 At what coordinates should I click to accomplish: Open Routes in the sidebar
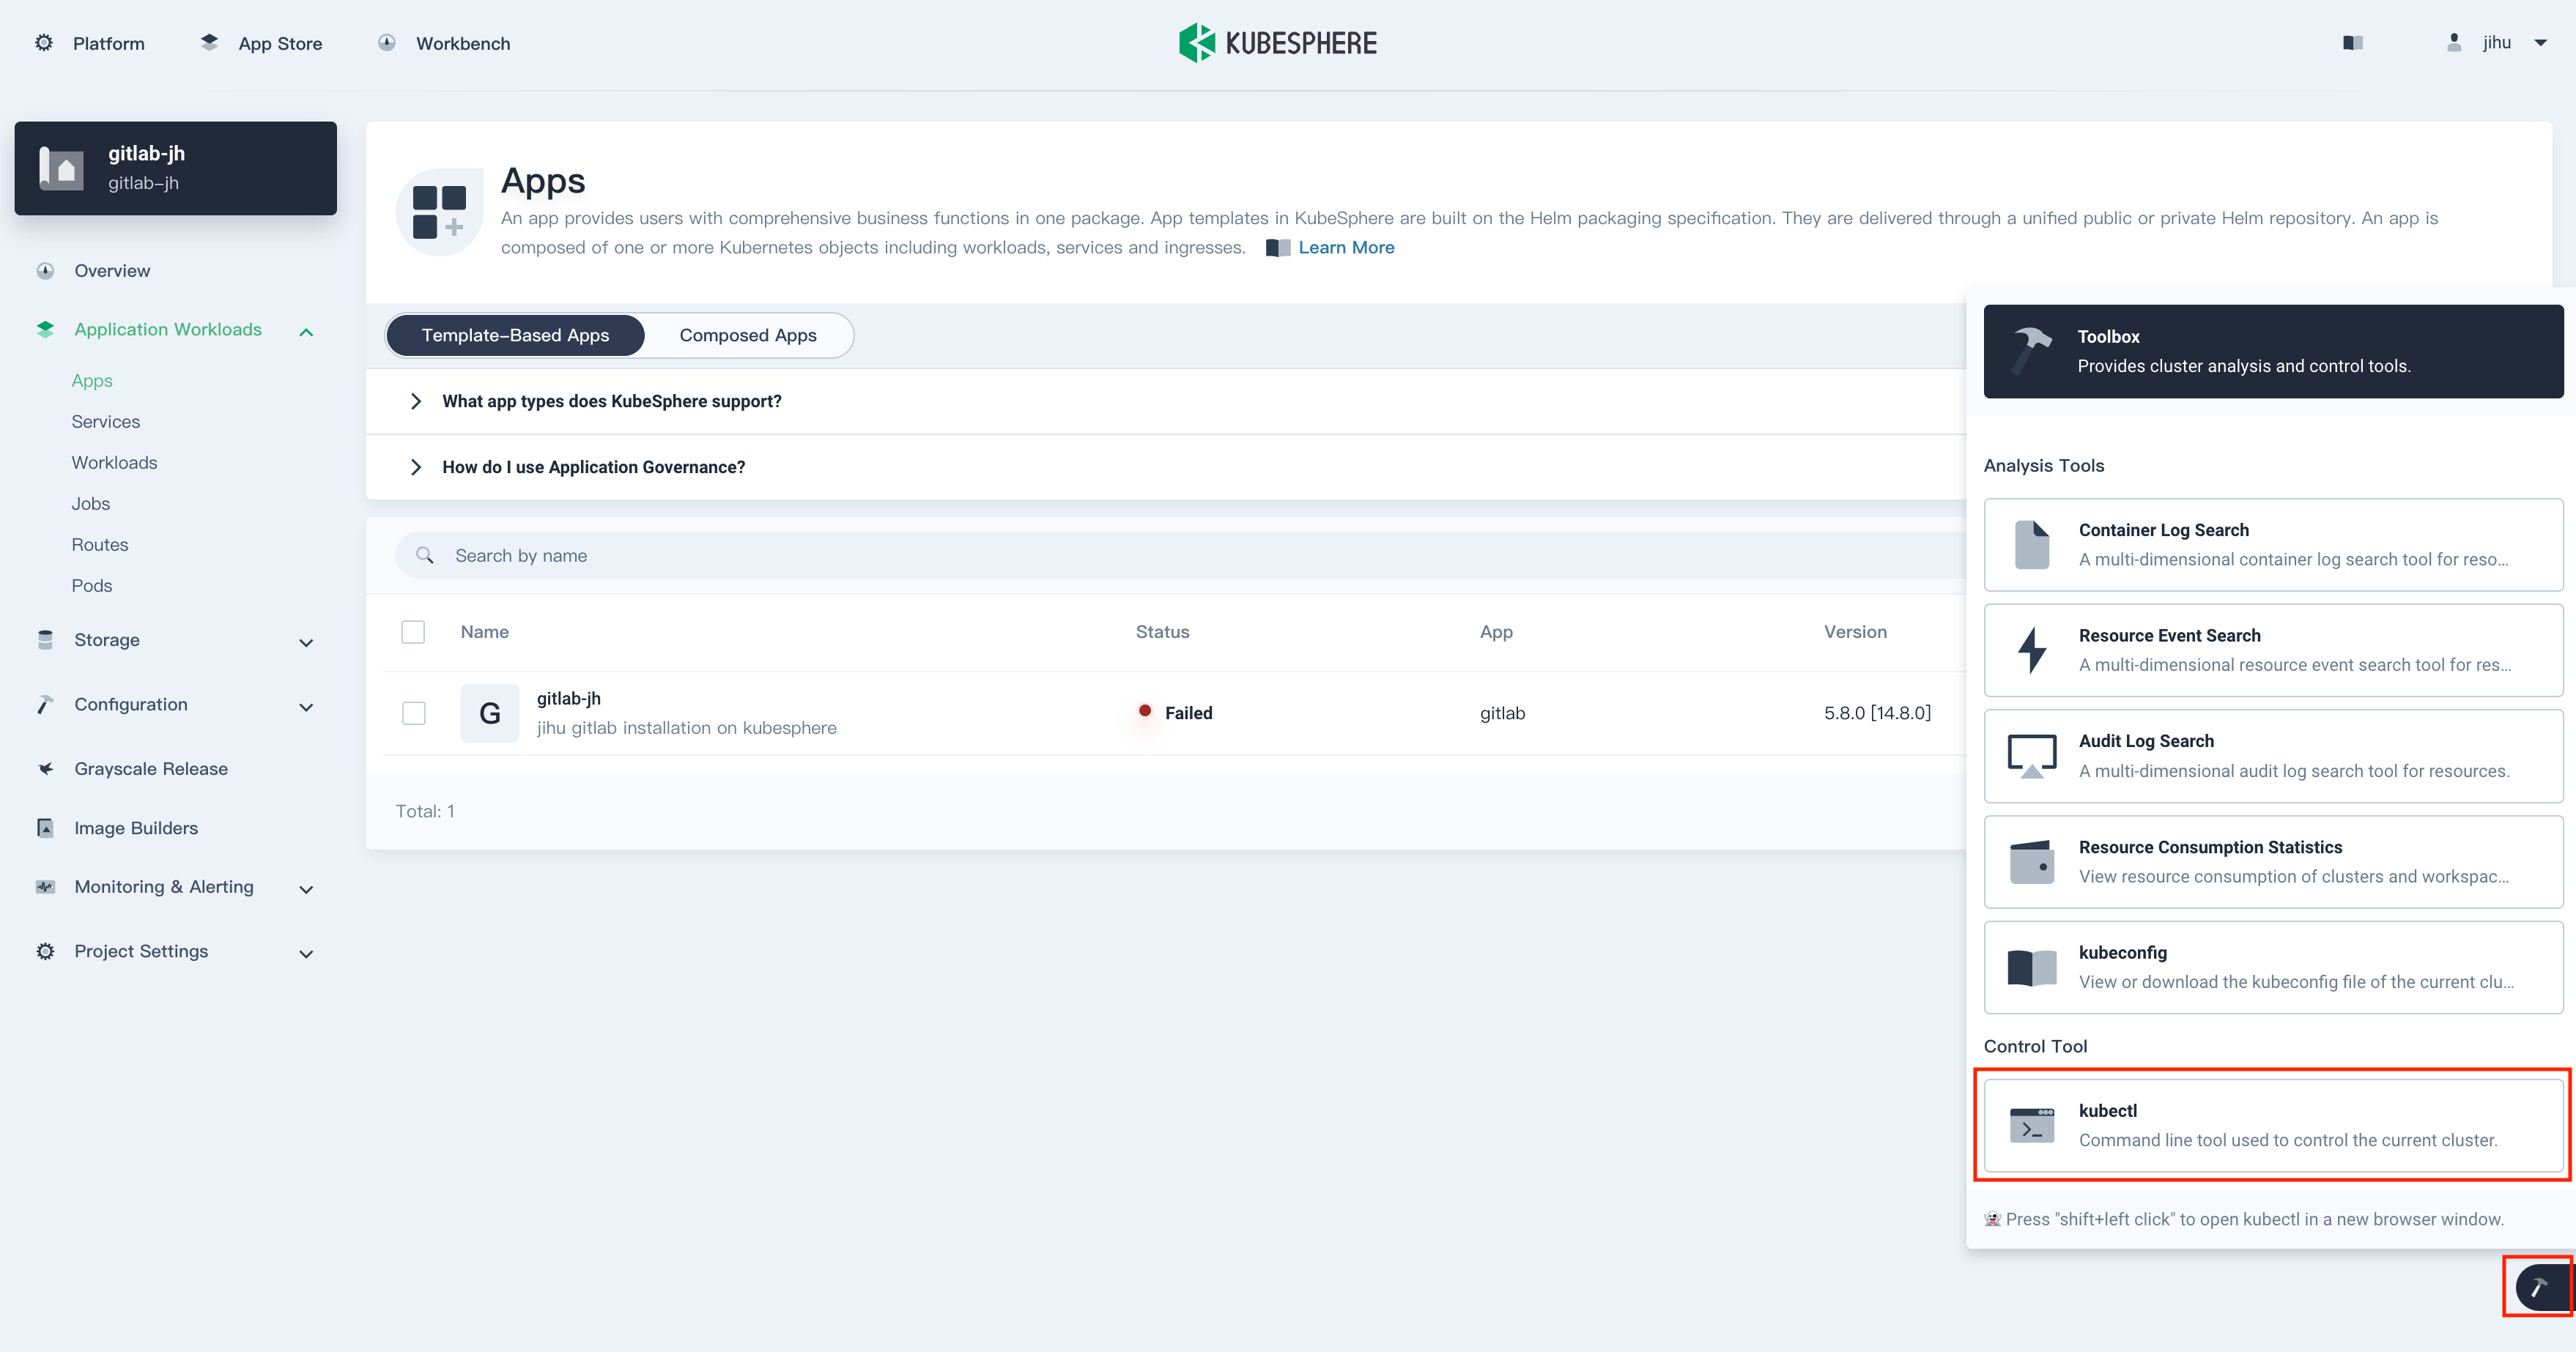[x=100, y=545]
